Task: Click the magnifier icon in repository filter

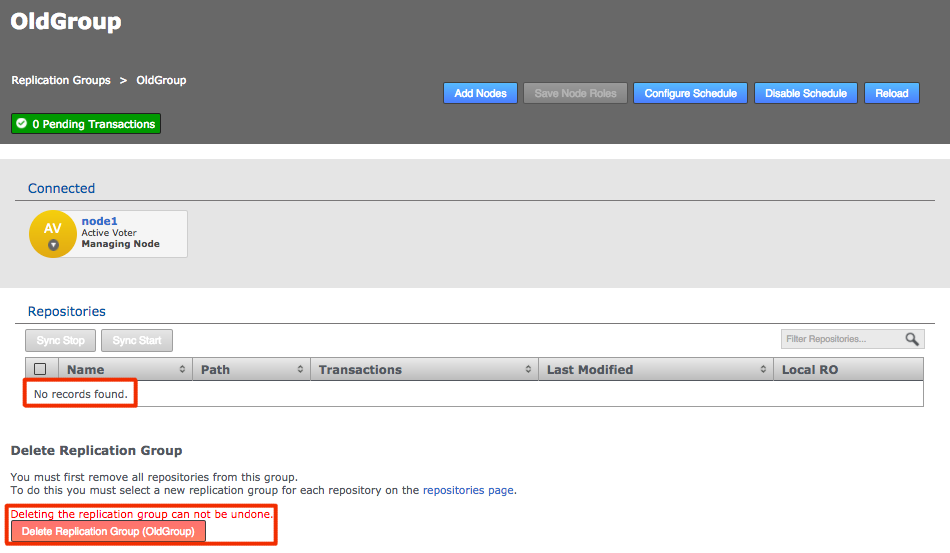Action: 911,340
